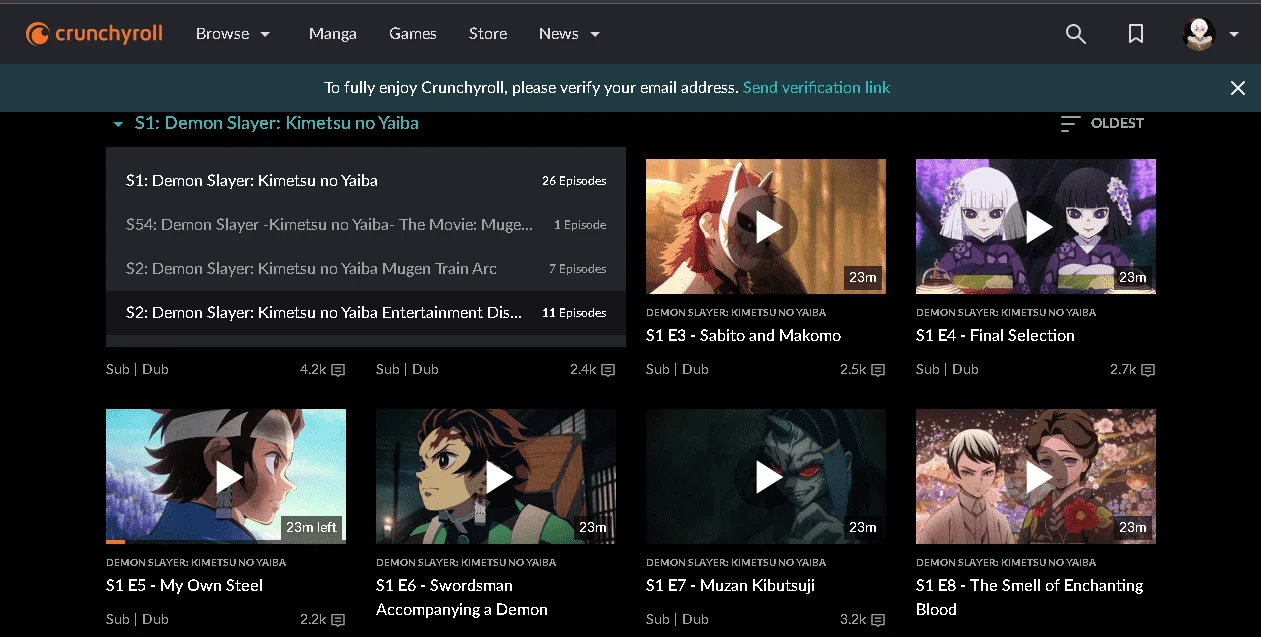Viewport: 1261px width, 637px height.
Task: Open S1 E3 - Sabito and Makomo title
Action: click(x=744, y=336)
